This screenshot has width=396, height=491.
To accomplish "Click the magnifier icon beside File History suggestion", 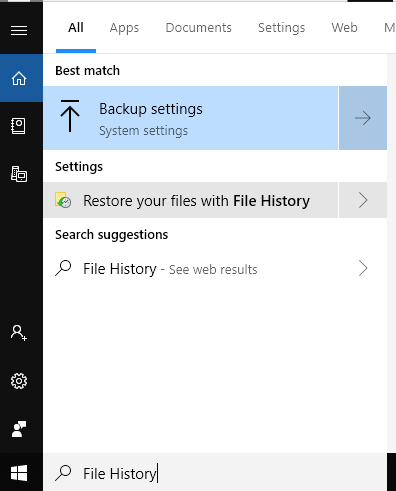I will pos(63,268).
